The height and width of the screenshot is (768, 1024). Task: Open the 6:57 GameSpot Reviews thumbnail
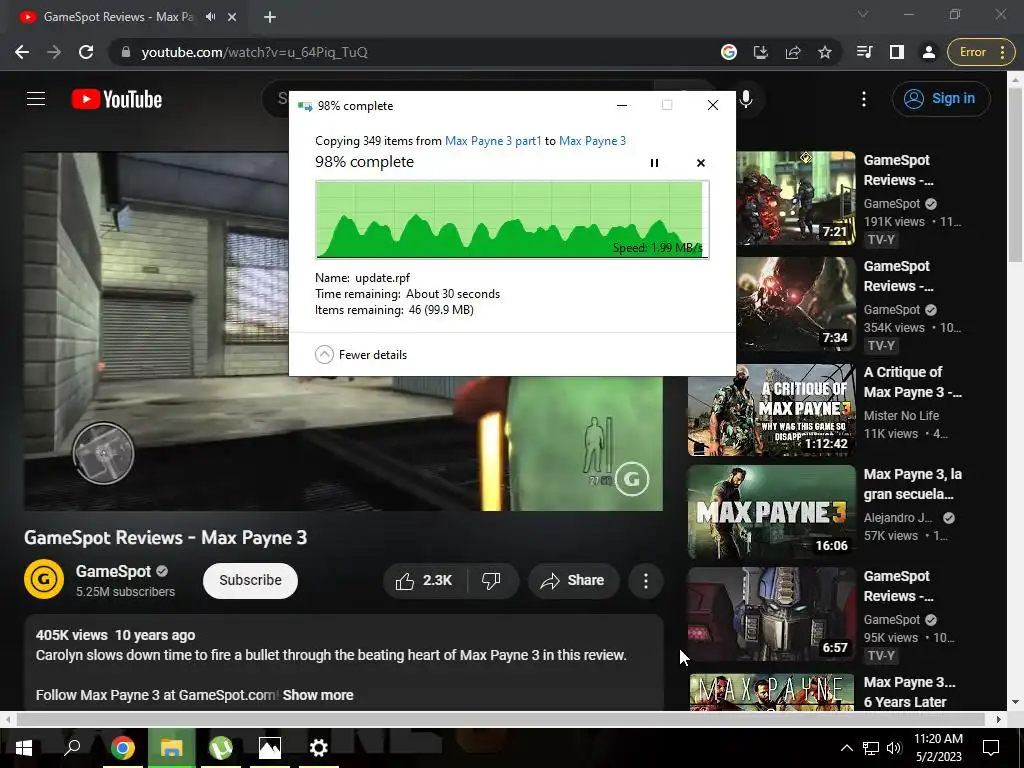coord(771,614)
